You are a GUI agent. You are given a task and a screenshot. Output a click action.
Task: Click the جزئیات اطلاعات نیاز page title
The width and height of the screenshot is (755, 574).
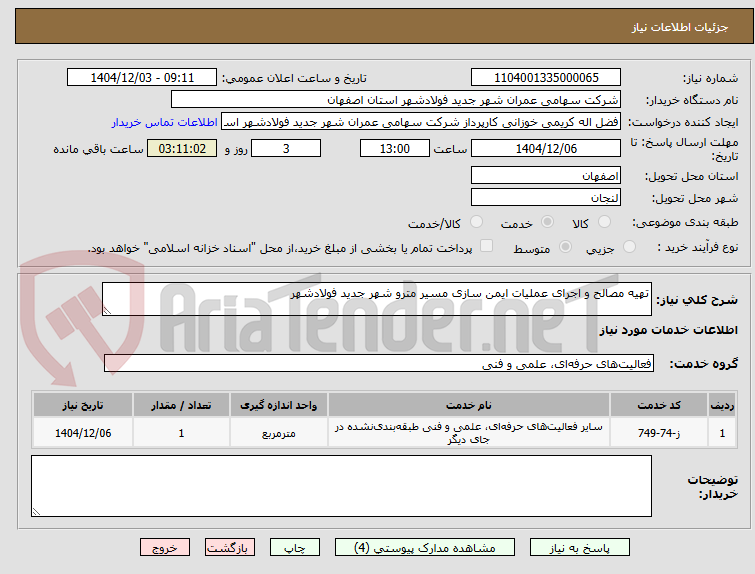(680, 27)
